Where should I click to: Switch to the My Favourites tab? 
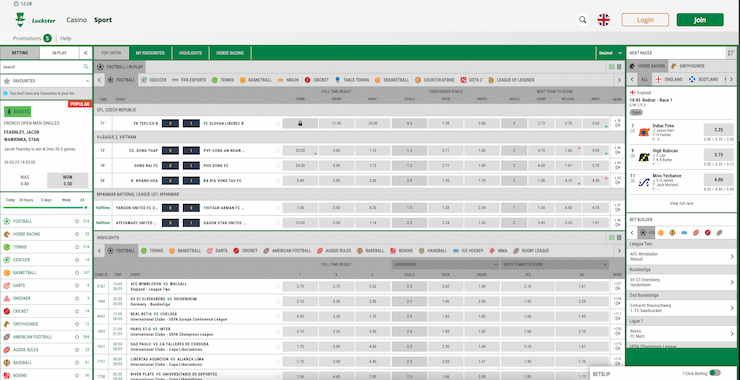[x=150, y=53]
